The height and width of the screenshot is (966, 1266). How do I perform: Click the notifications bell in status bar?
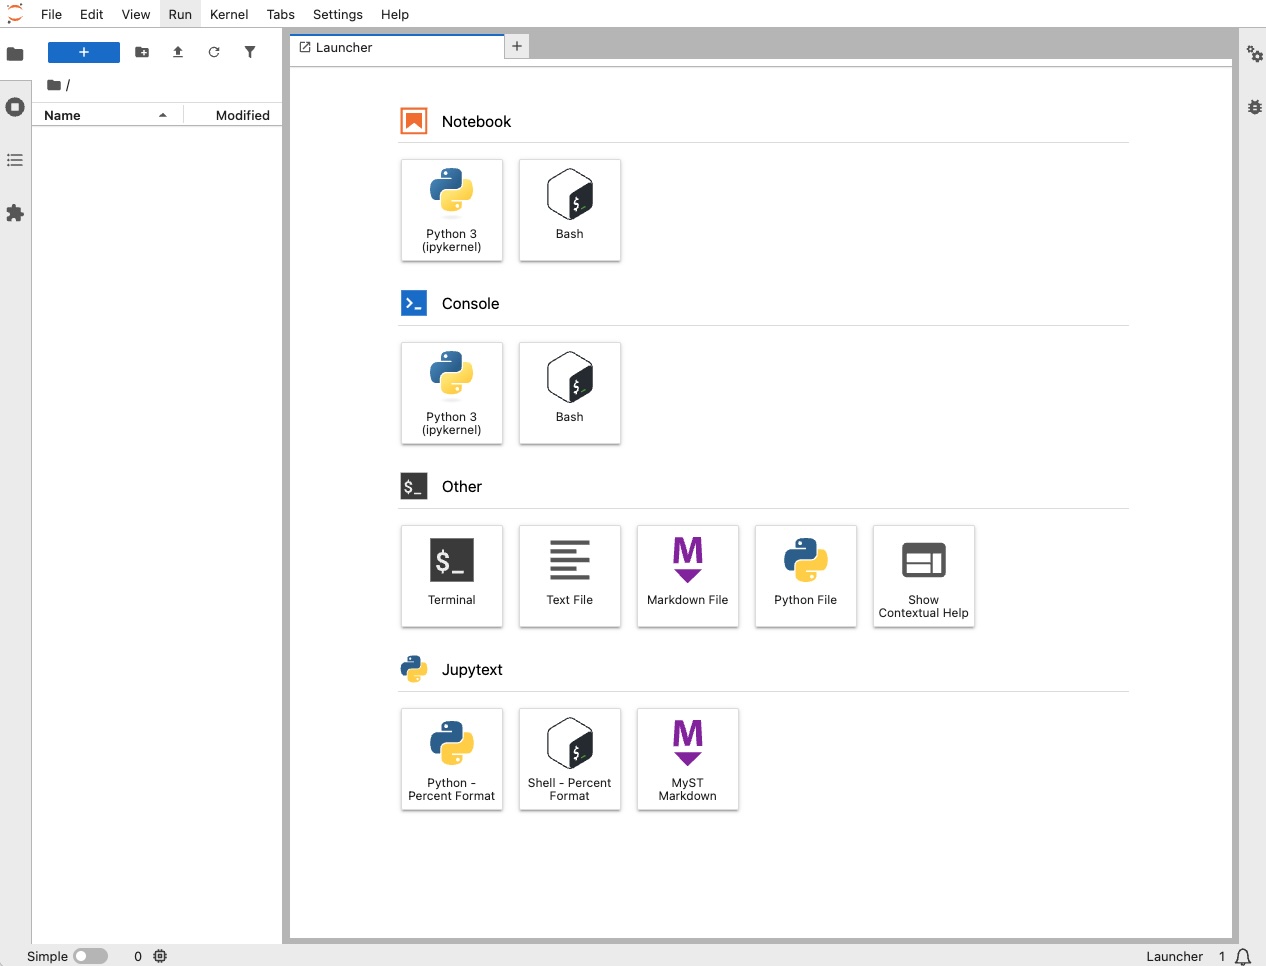tap(1243, 957)
